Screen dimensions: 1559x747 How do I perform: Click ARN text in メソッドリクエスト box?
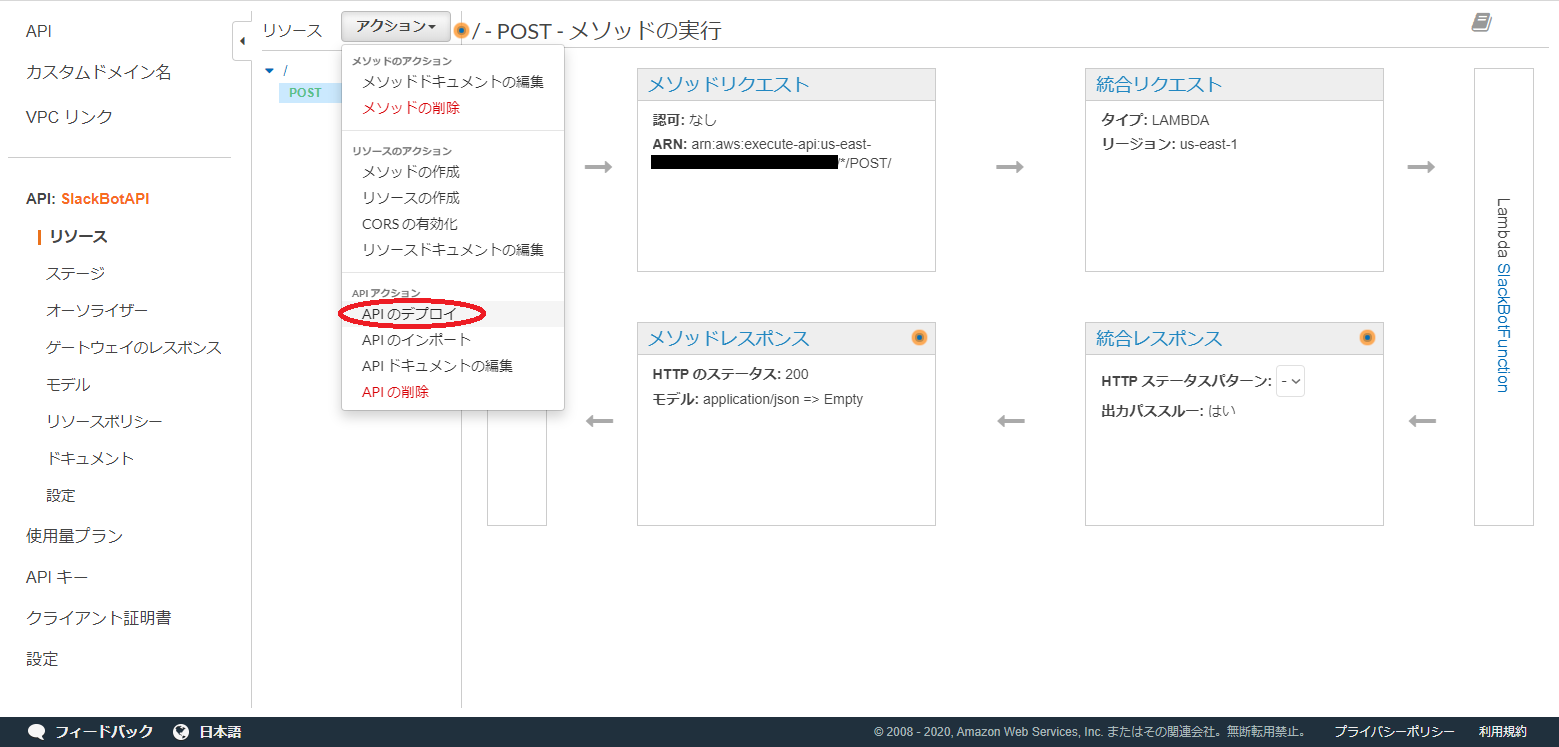(x=771, y=153)
